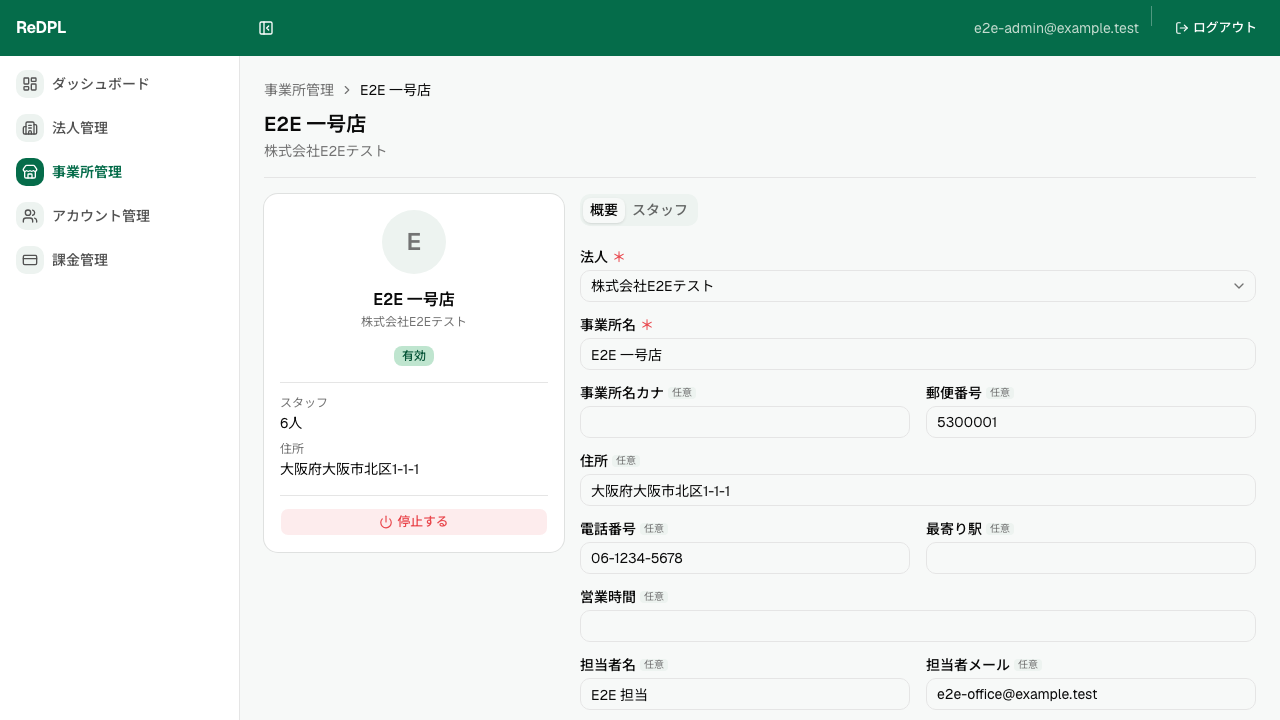
Task: Click the 有効 status badge
Action: point(414,355)
